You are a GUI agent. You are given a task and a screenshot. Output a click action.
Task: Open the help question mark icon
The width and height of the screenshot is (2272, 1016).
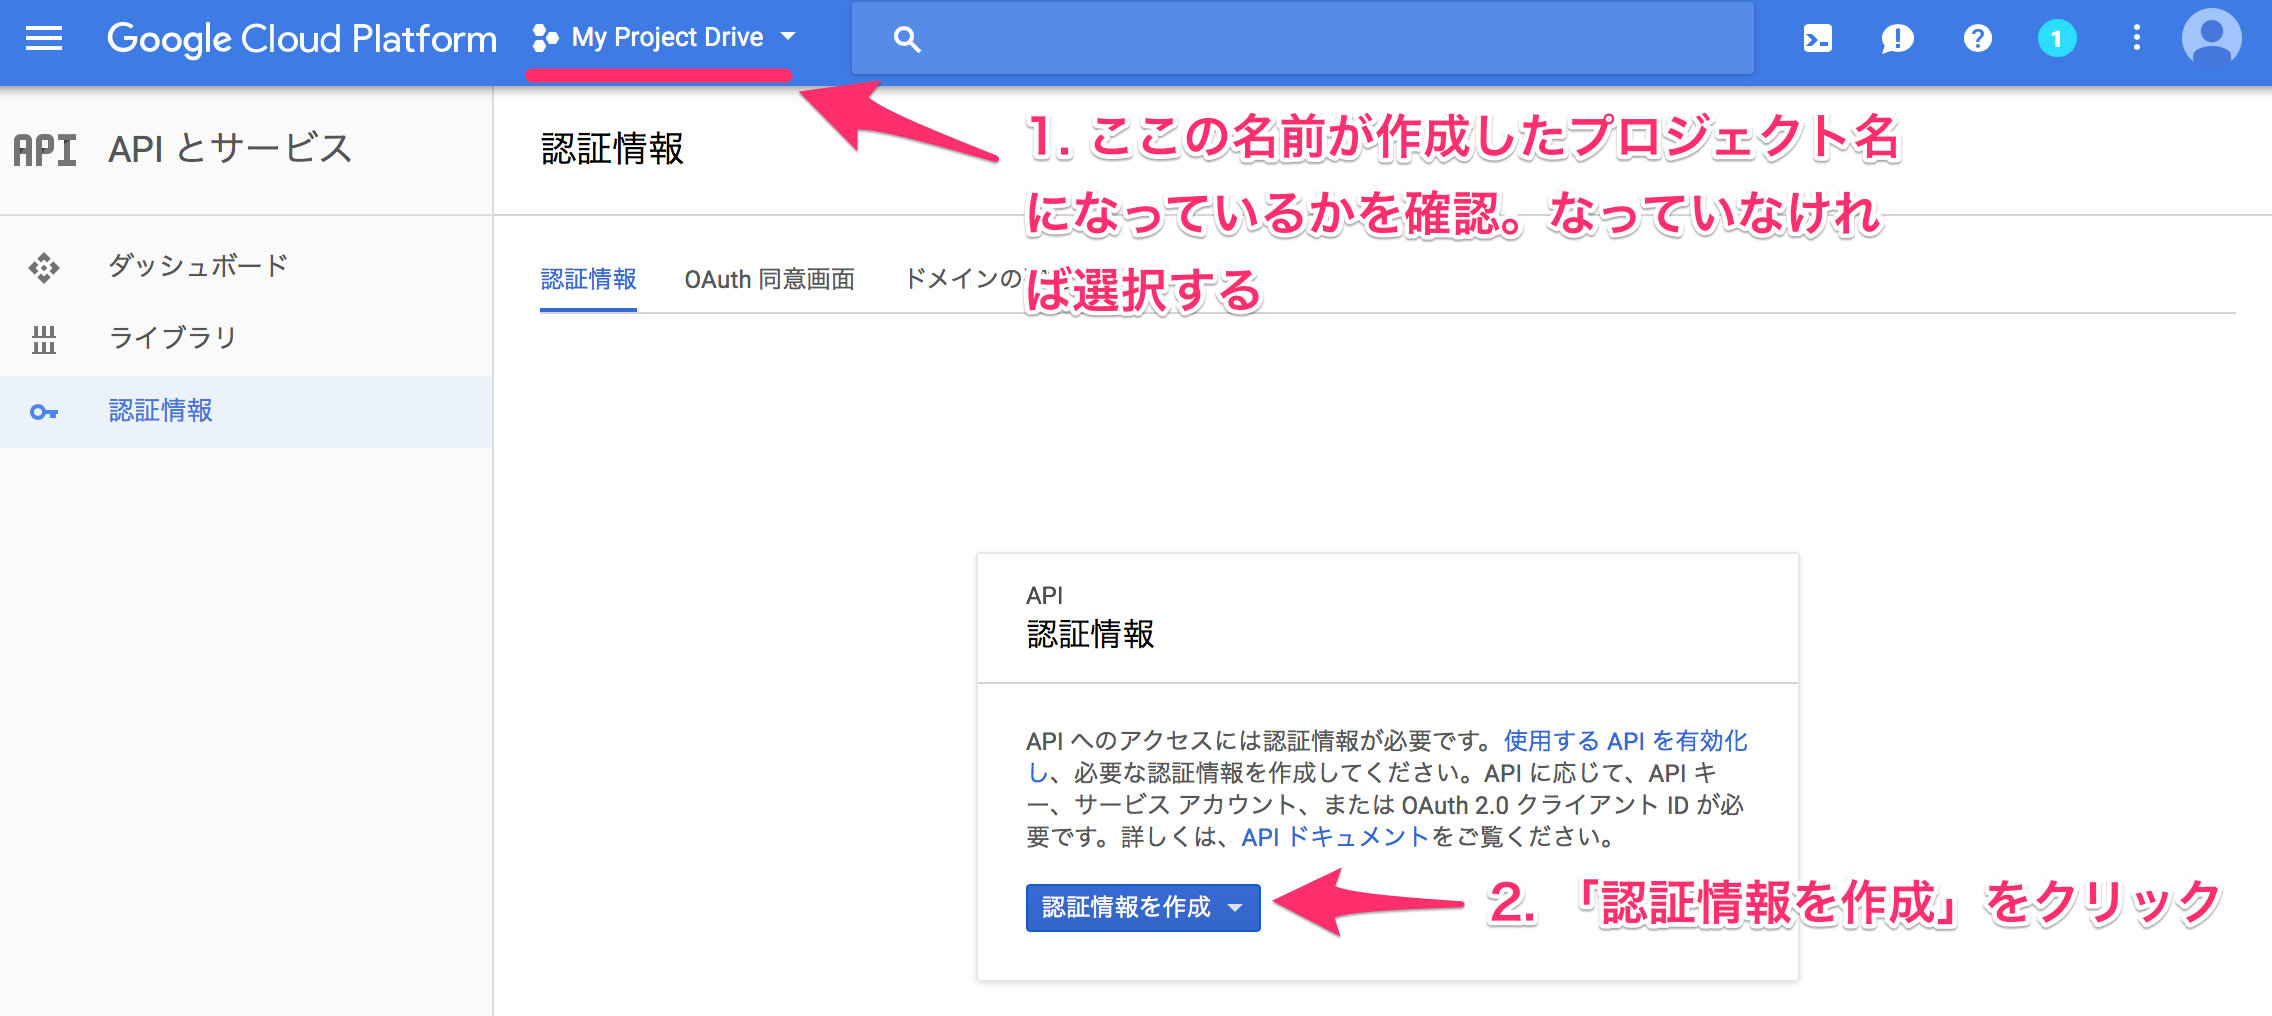[1977, 39]
